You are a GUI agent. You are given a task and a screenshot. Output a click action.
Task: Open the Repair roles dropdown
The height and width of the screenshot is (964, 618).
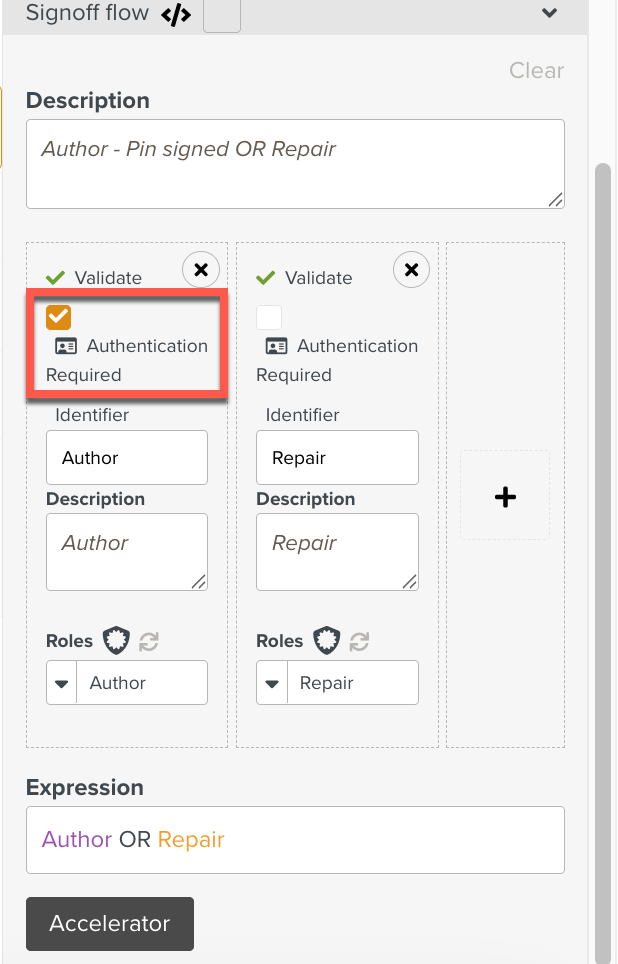(x=272, y=682)
